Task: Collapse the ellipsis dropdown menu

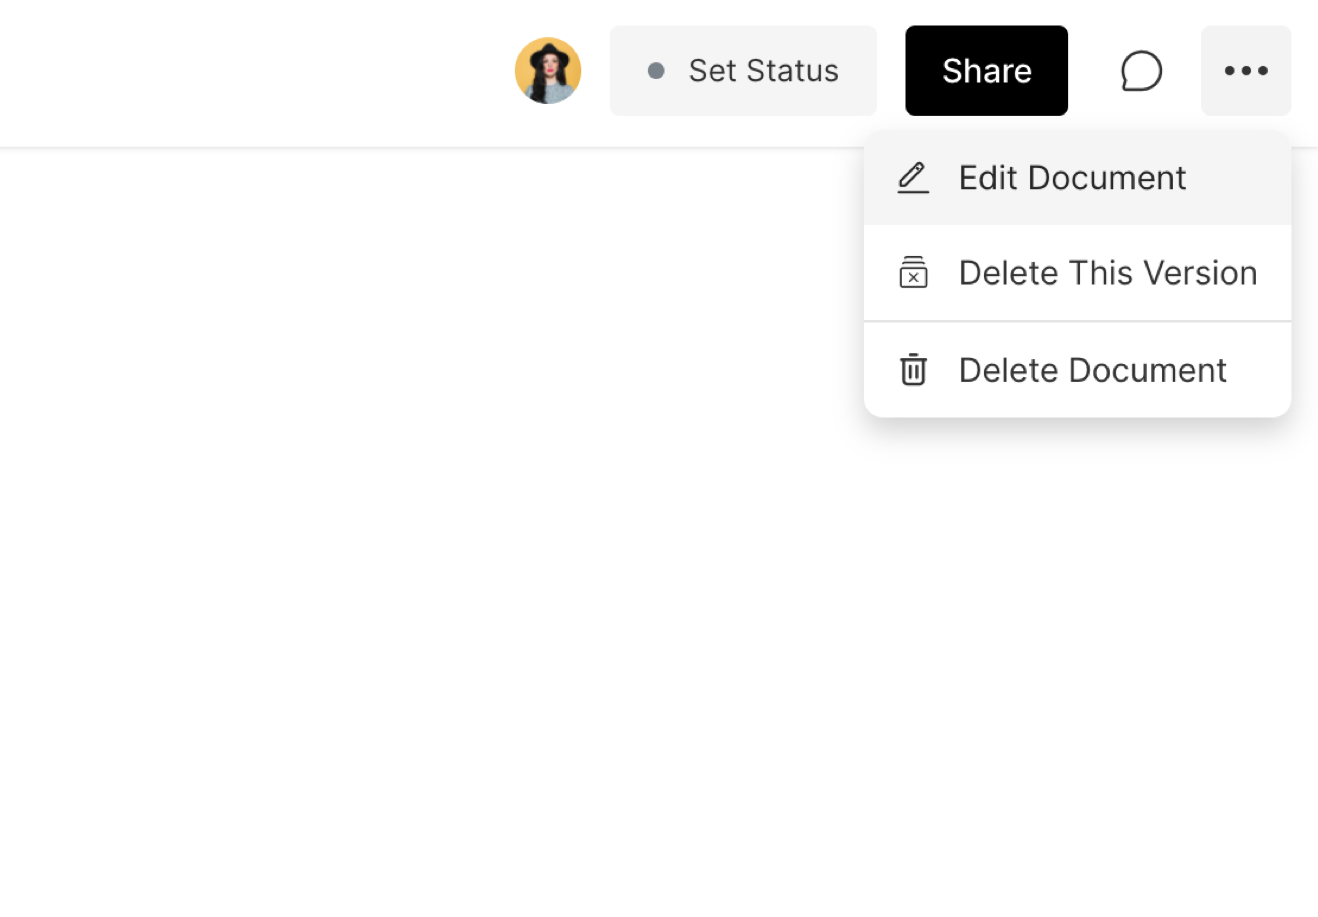Action: (x=1246, y=71)
